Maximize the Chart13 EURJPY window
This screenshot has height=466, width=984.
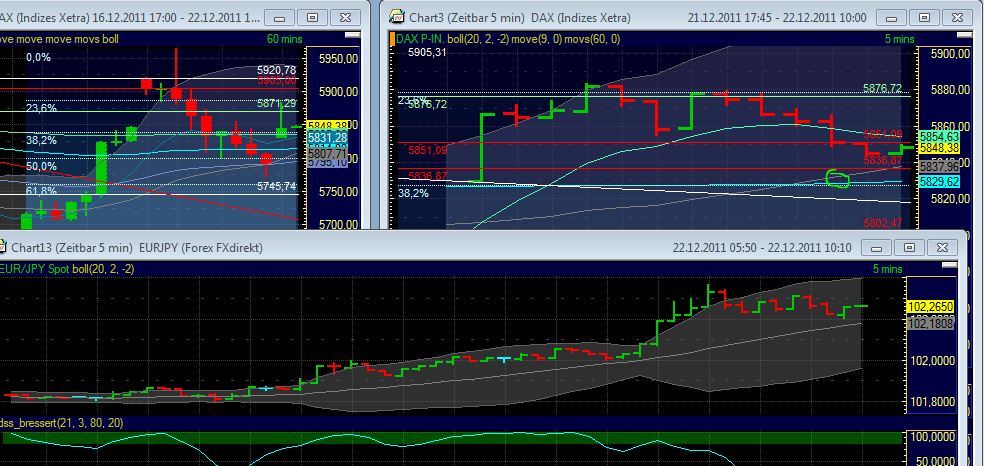click(909, 248)
